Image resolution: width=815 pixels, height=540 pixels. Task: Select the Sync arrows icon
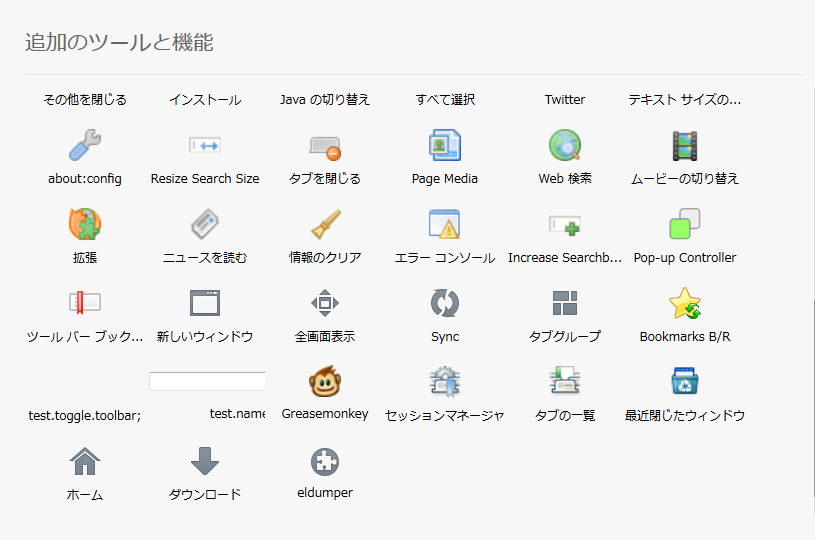click(445, 303)
